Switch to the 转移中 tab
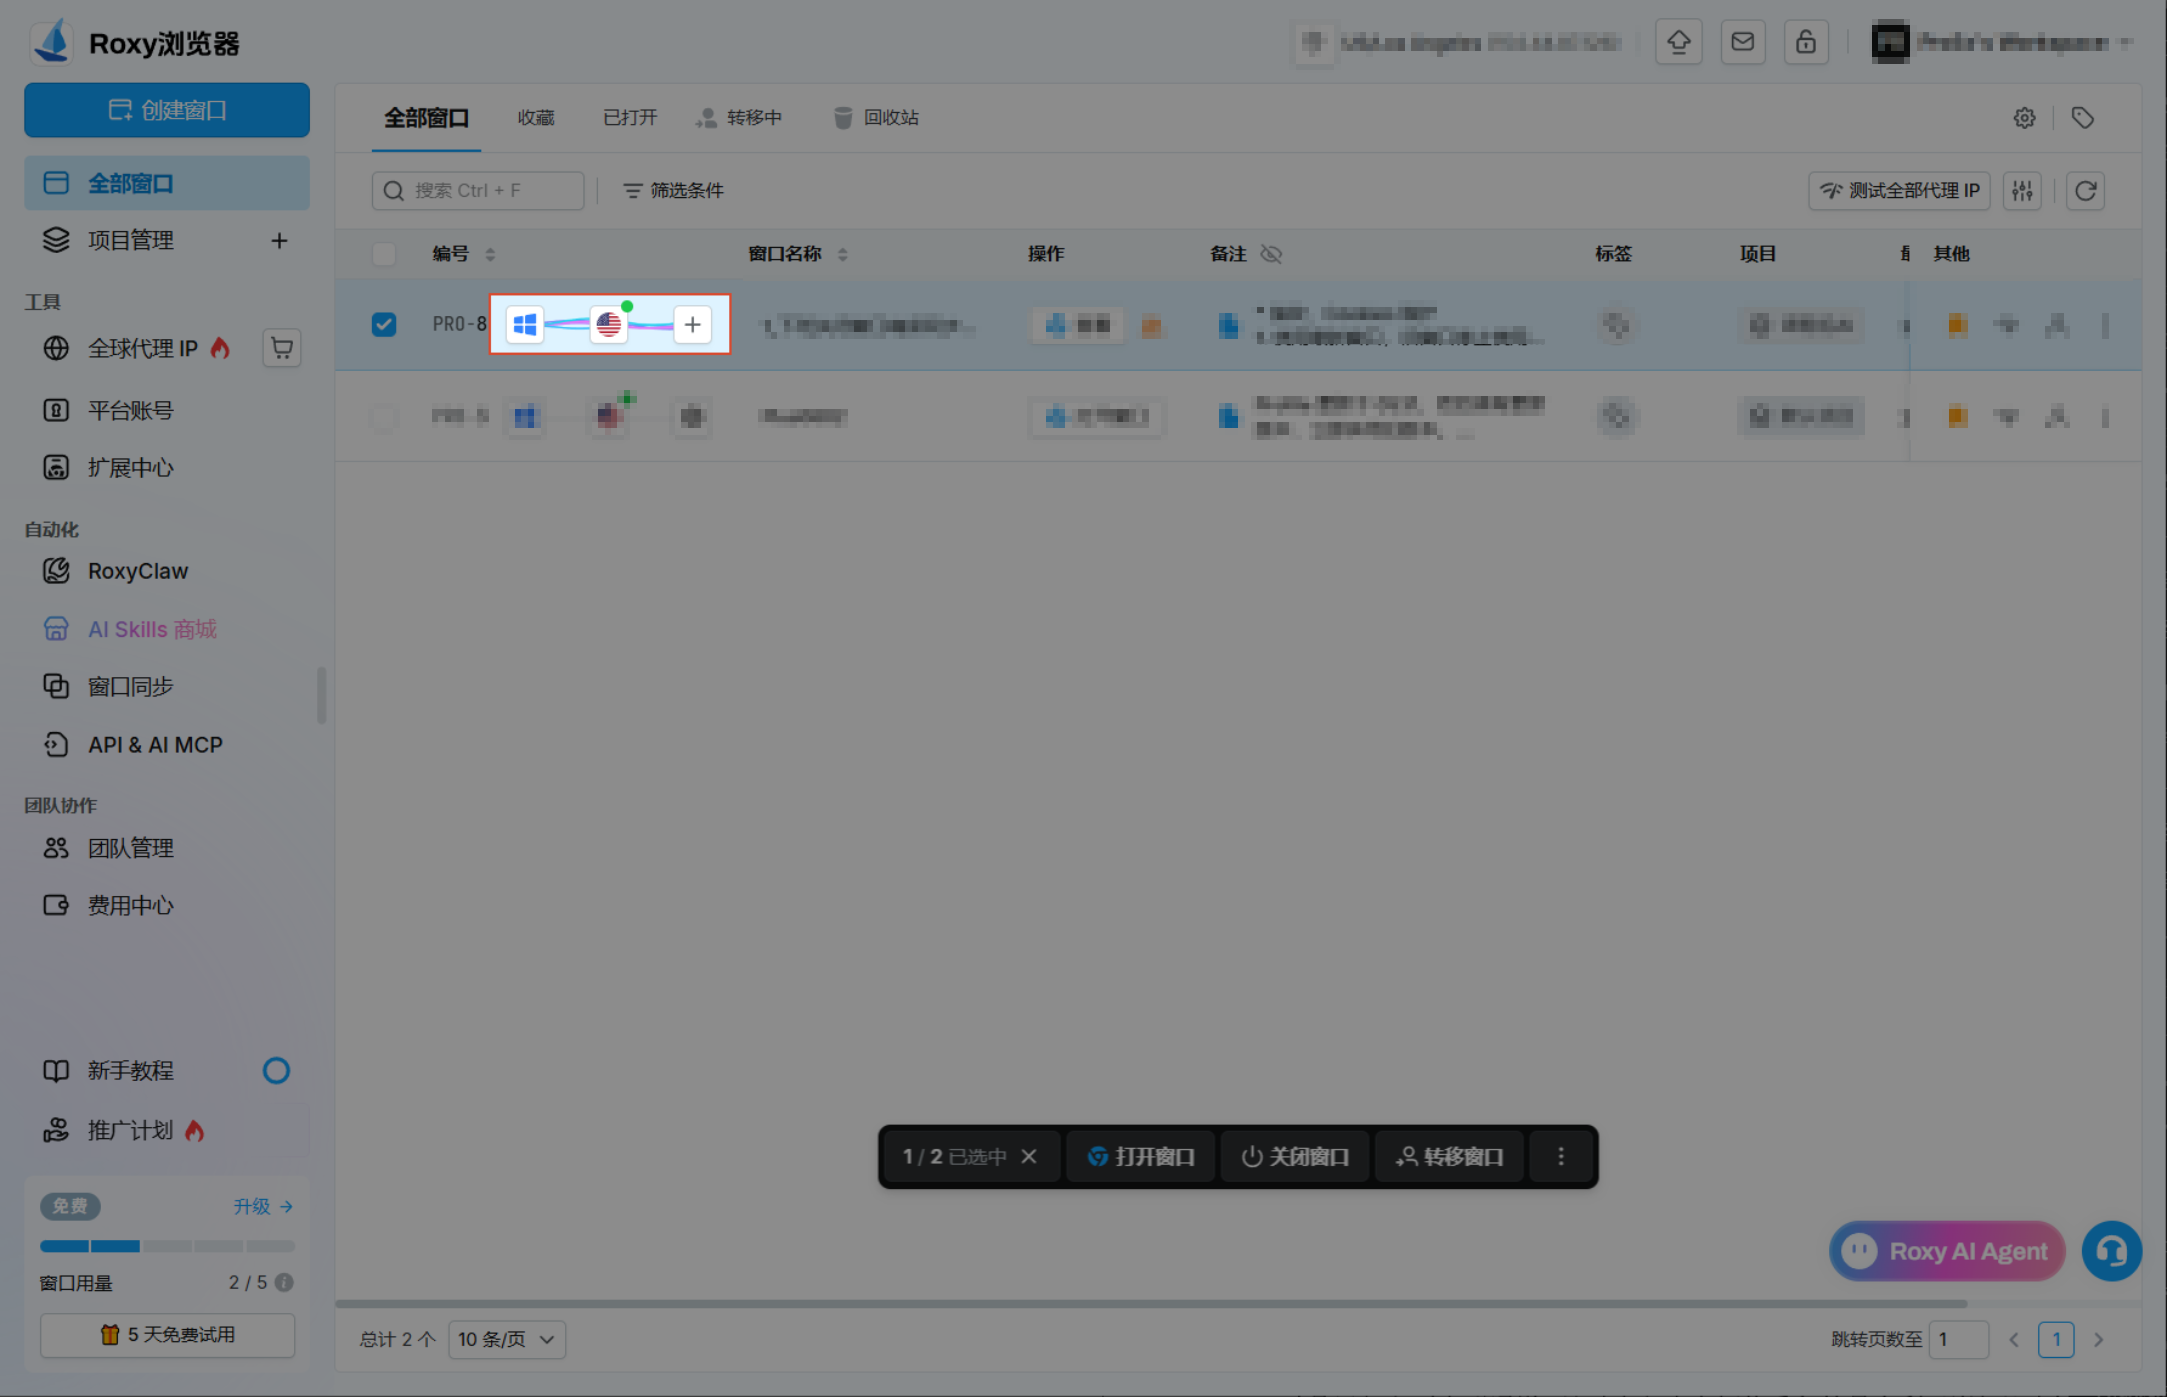 [x=739, y=118]
